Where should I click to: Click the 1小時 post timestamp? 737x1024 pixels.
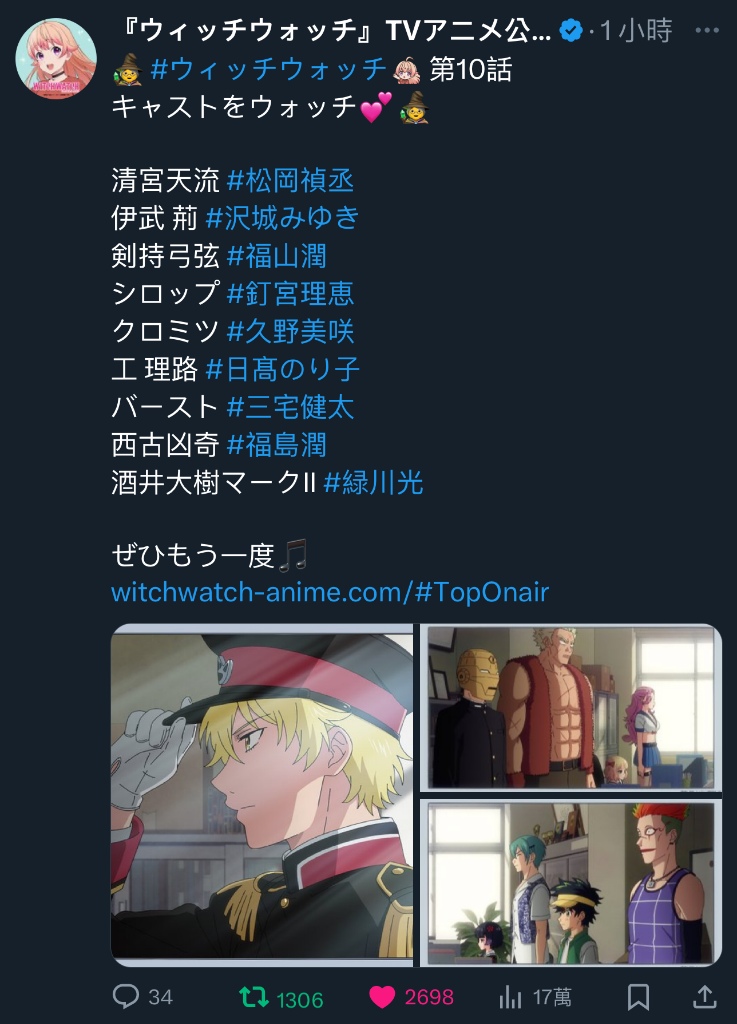635,30
